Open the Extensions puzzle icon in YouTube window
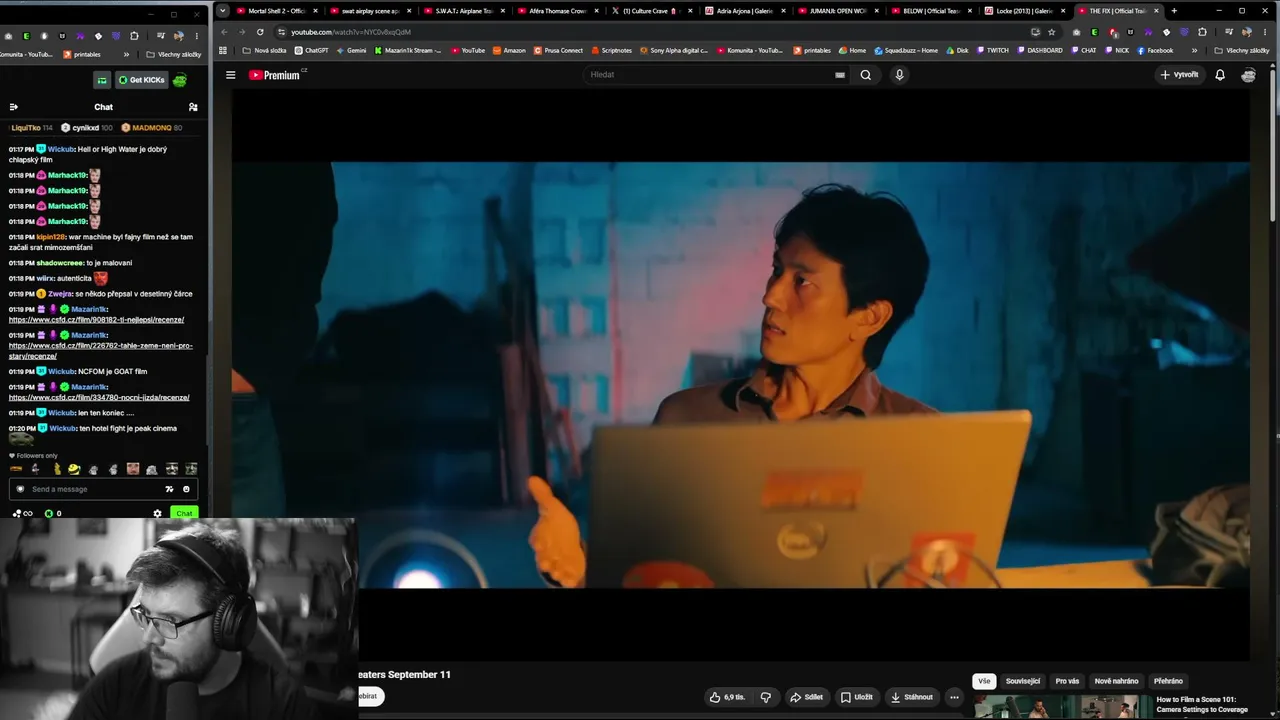Viewport: 1280px width, 720px height. coord(1202,32)
